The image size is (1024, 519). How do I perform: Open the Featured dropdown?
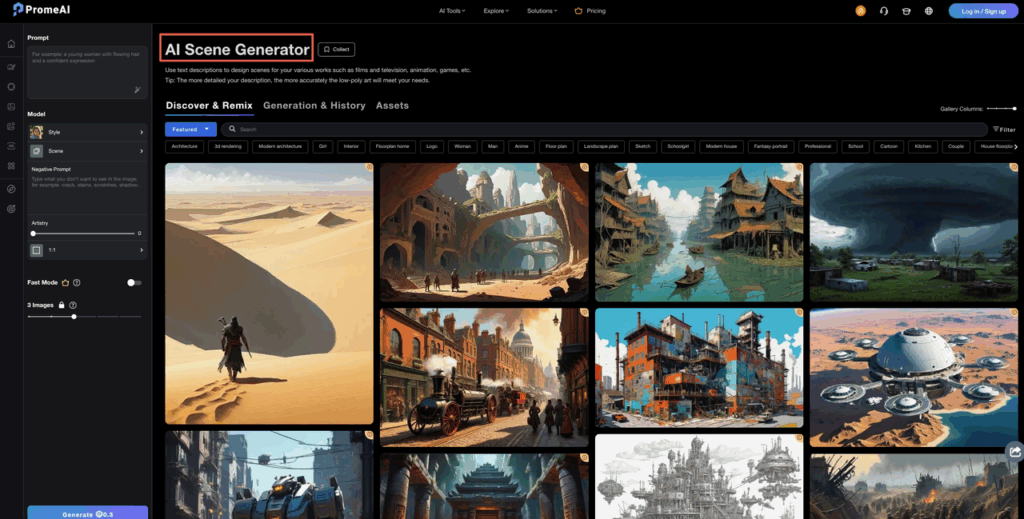[191, 129]
